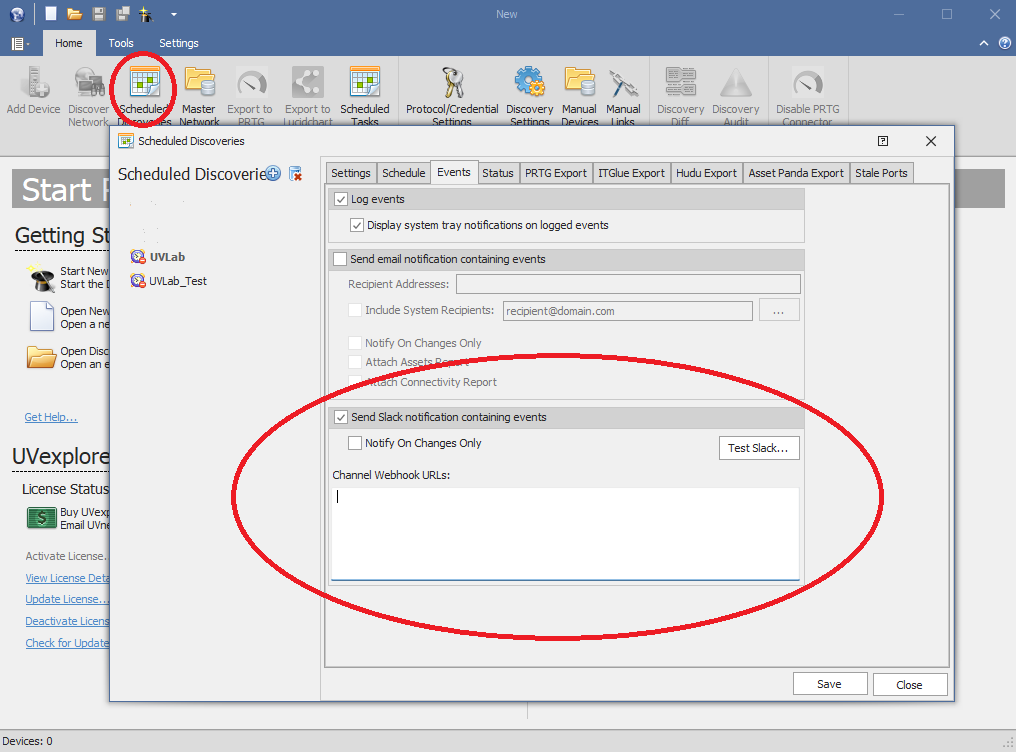The width and height of the screenshot is (1016, 752).
Task: Toggle Include System Recipients checkbox
Action: (x=355, y=310)
